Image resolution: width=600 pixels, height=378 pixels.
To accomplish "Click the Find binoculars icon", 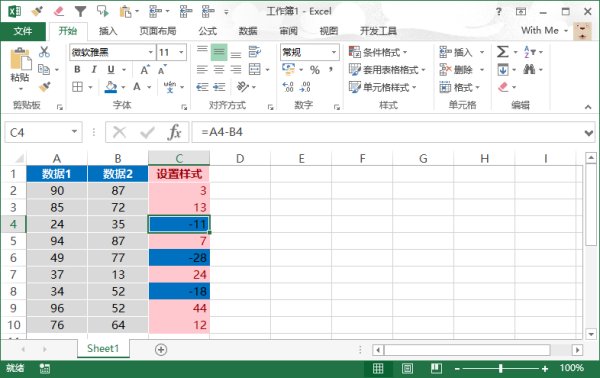I will point(529,69).
